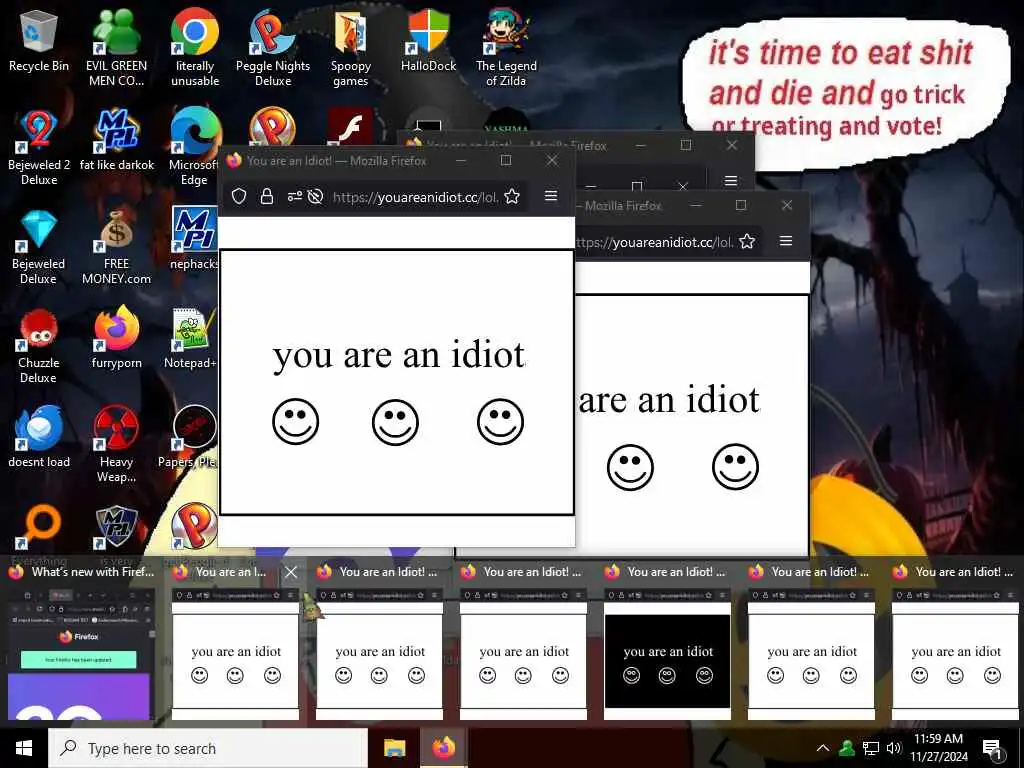Close the second taskbar preview with its X

291,572
